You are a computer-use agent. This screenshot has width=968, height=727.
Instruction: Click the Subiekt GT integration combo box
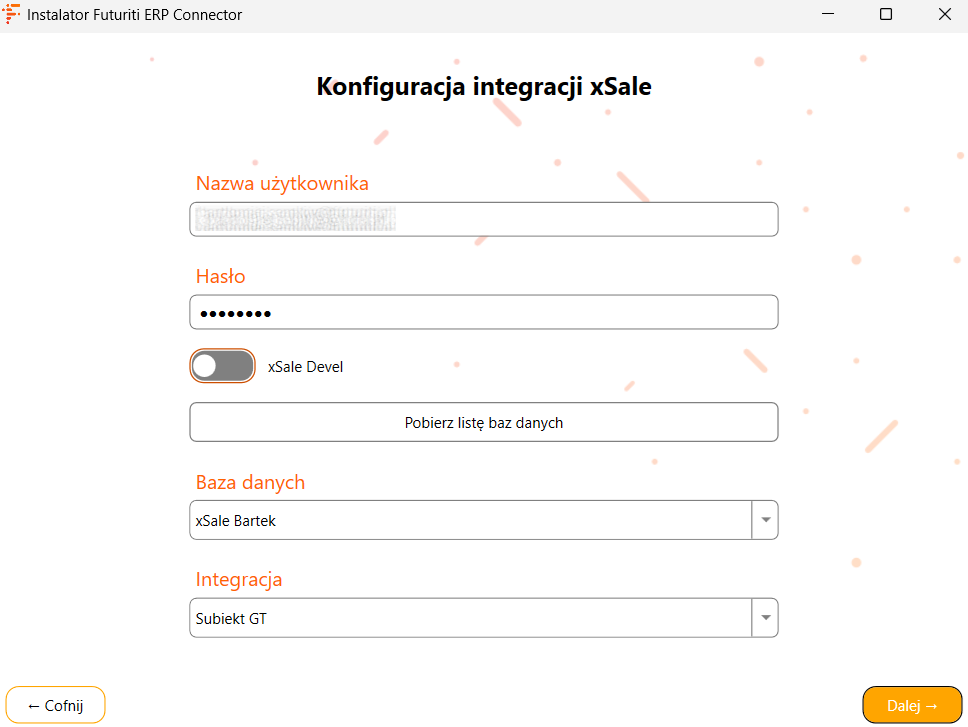pyautogui.click(x=470, y=618)
